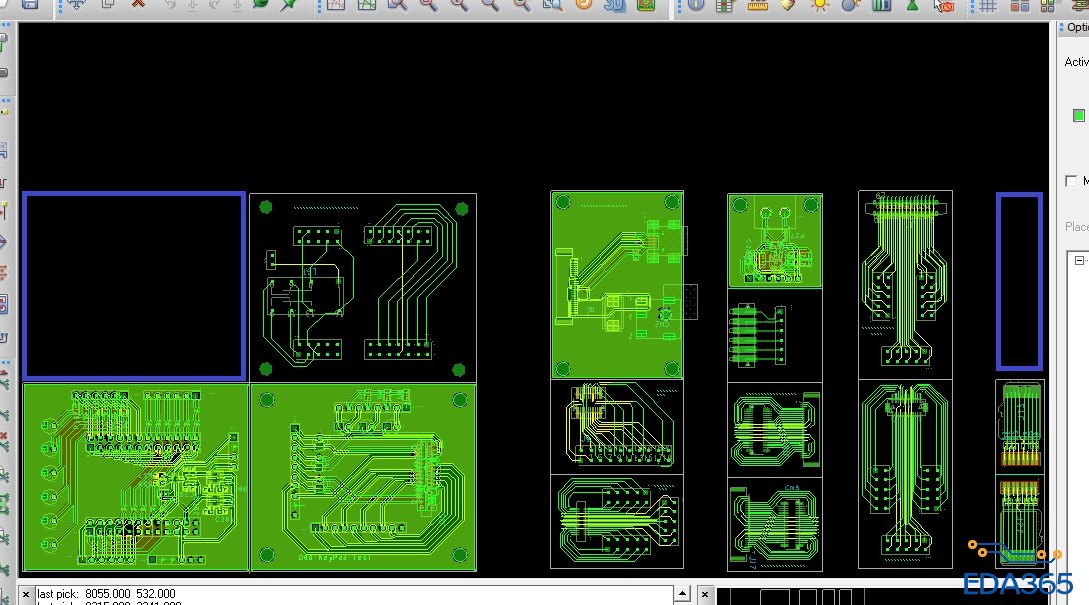Screen dimensions: 1089x605
Task: Choose the Copy tool in toolbar
Action: click(108, 3)
